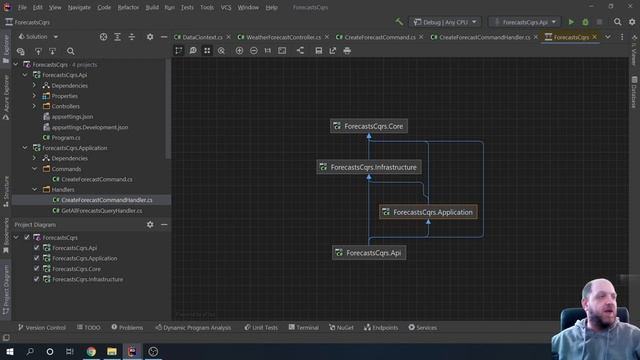Screen dimensions: 640x360
Task: Select ForecastsCqrs.Api diagram node
Action: coord(369,253)
